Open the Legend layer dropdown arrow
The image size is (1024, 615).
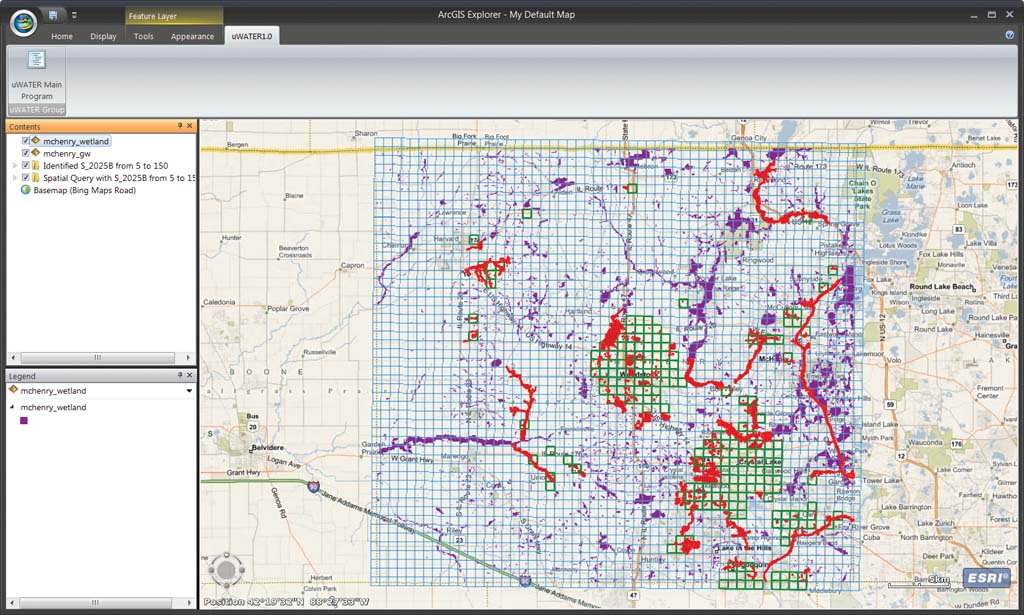pos(189,390)
